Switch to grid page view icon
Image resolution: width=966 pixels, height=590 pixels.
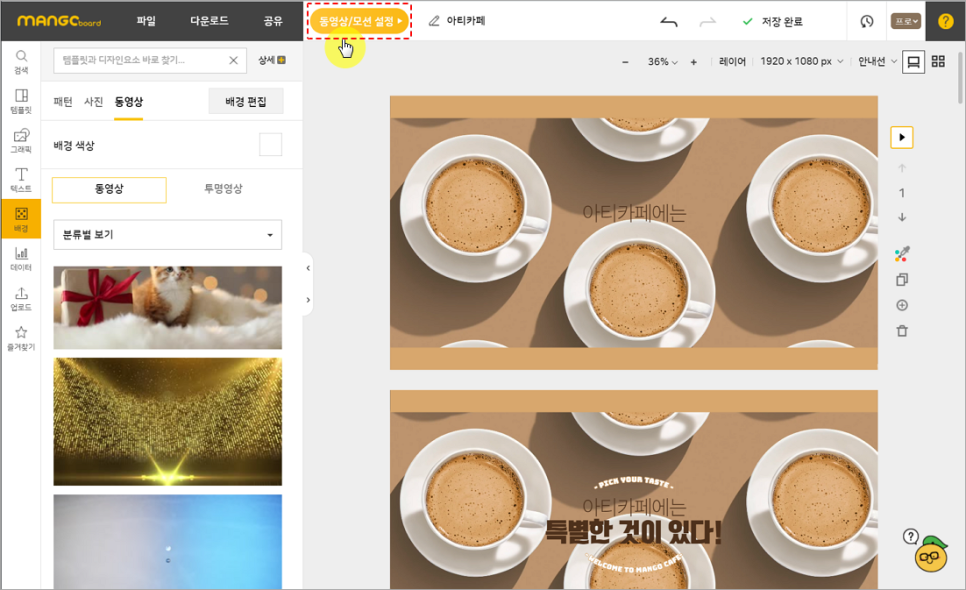coord(938,61)
